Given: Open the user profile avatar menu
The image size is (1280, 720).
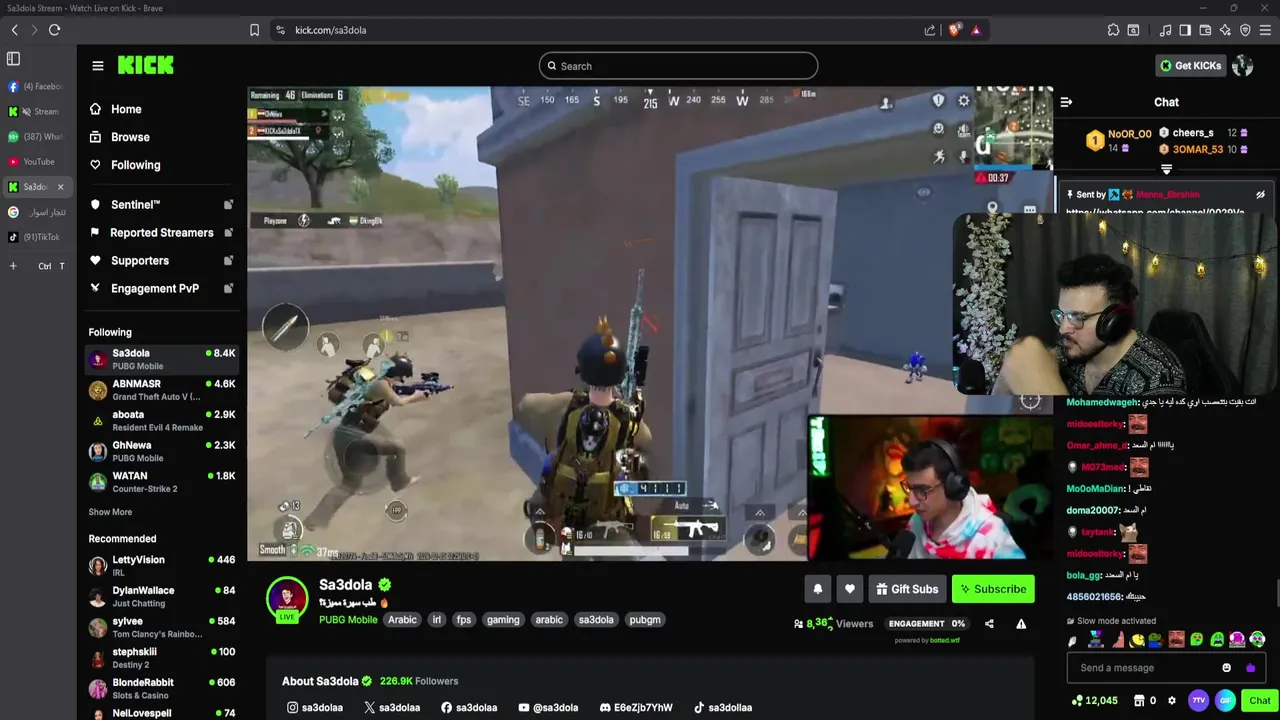Looking at the screenshot, I should tap(1243, 66).
